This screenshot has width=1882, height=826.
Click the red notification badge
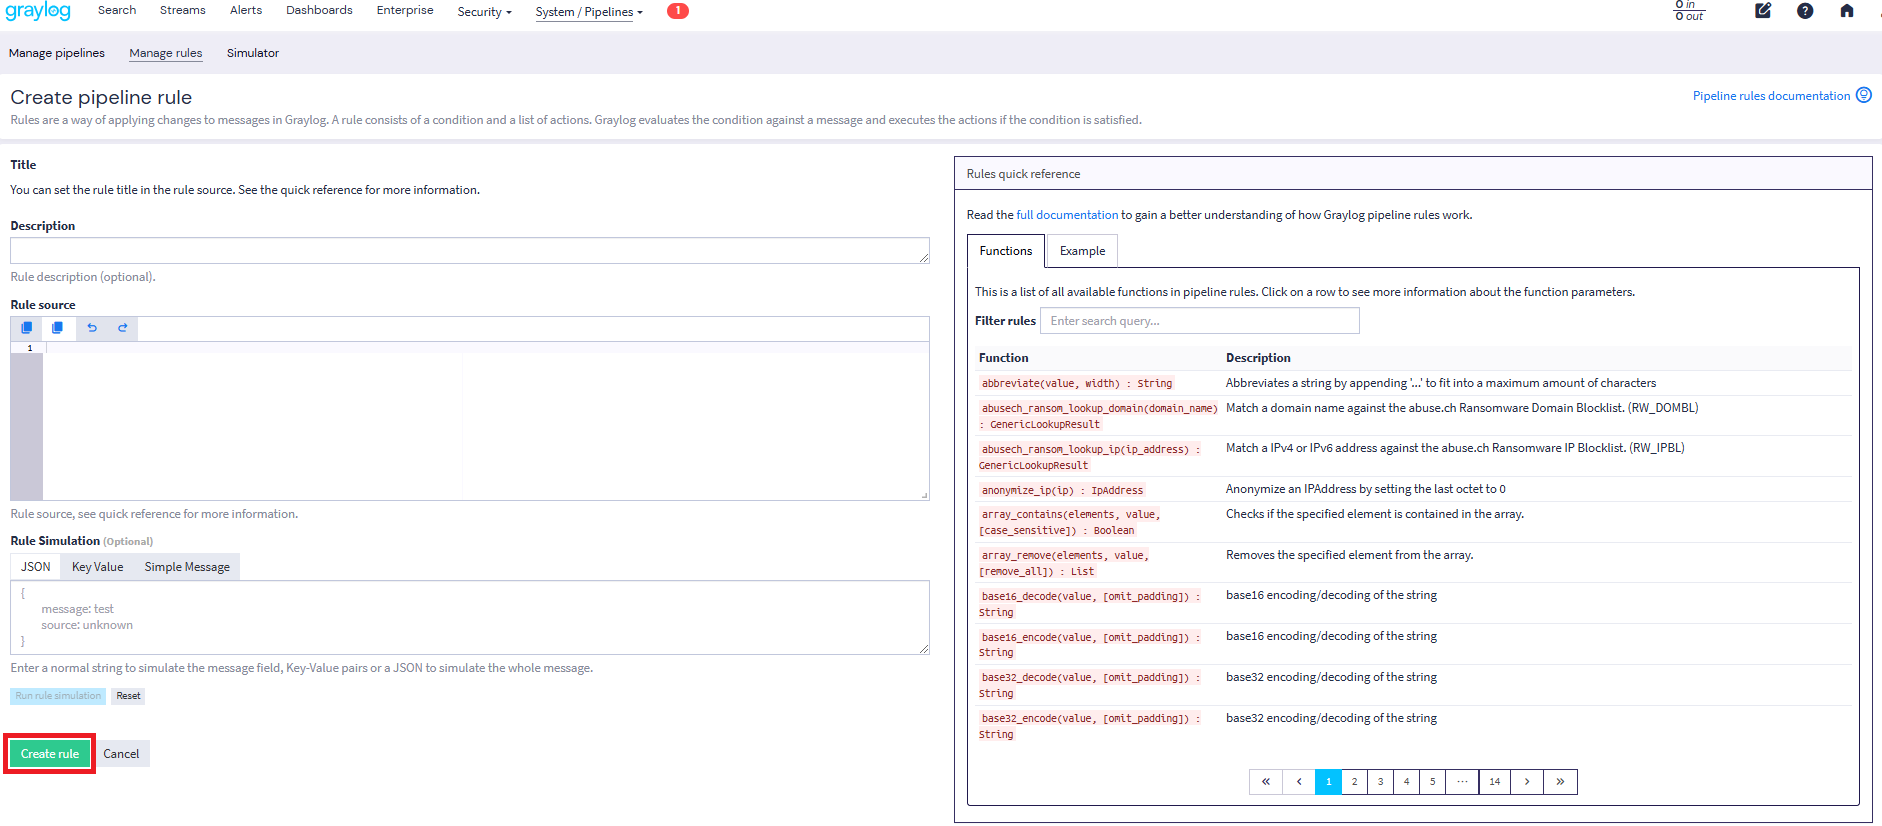(678, 11)
